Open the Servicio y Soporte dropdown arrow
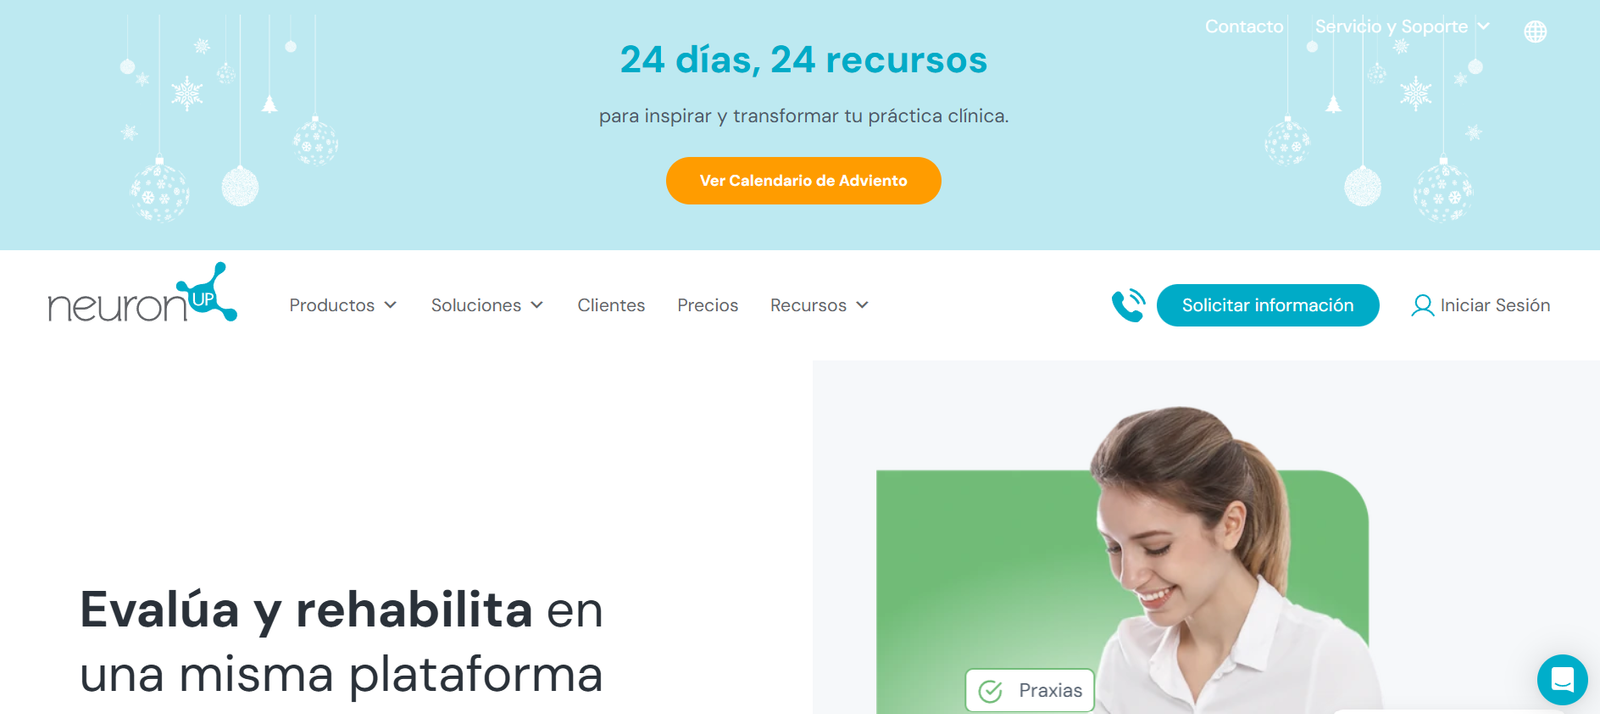This screenshot has height=714, width=1600. pyautogui.click(x=1484, y=27)
